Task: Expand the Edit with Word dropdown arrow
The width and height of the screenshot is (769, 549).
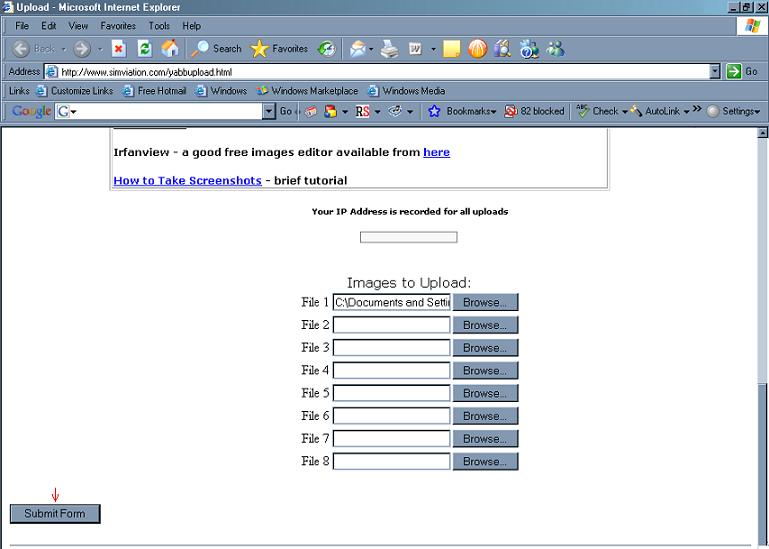Action: (433, 49)
